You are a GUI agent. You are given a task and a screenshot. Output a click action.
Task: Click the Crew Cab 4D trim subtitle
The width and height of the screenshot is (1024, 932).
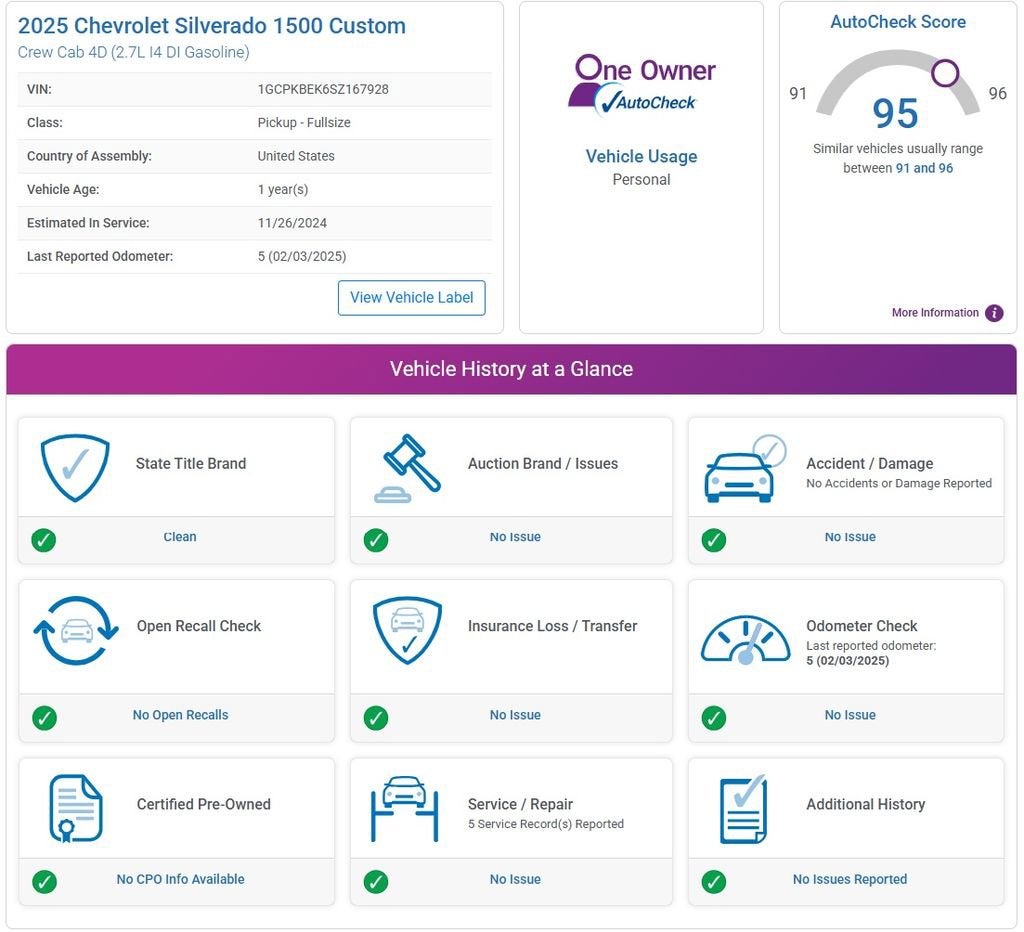pos(133,52)
